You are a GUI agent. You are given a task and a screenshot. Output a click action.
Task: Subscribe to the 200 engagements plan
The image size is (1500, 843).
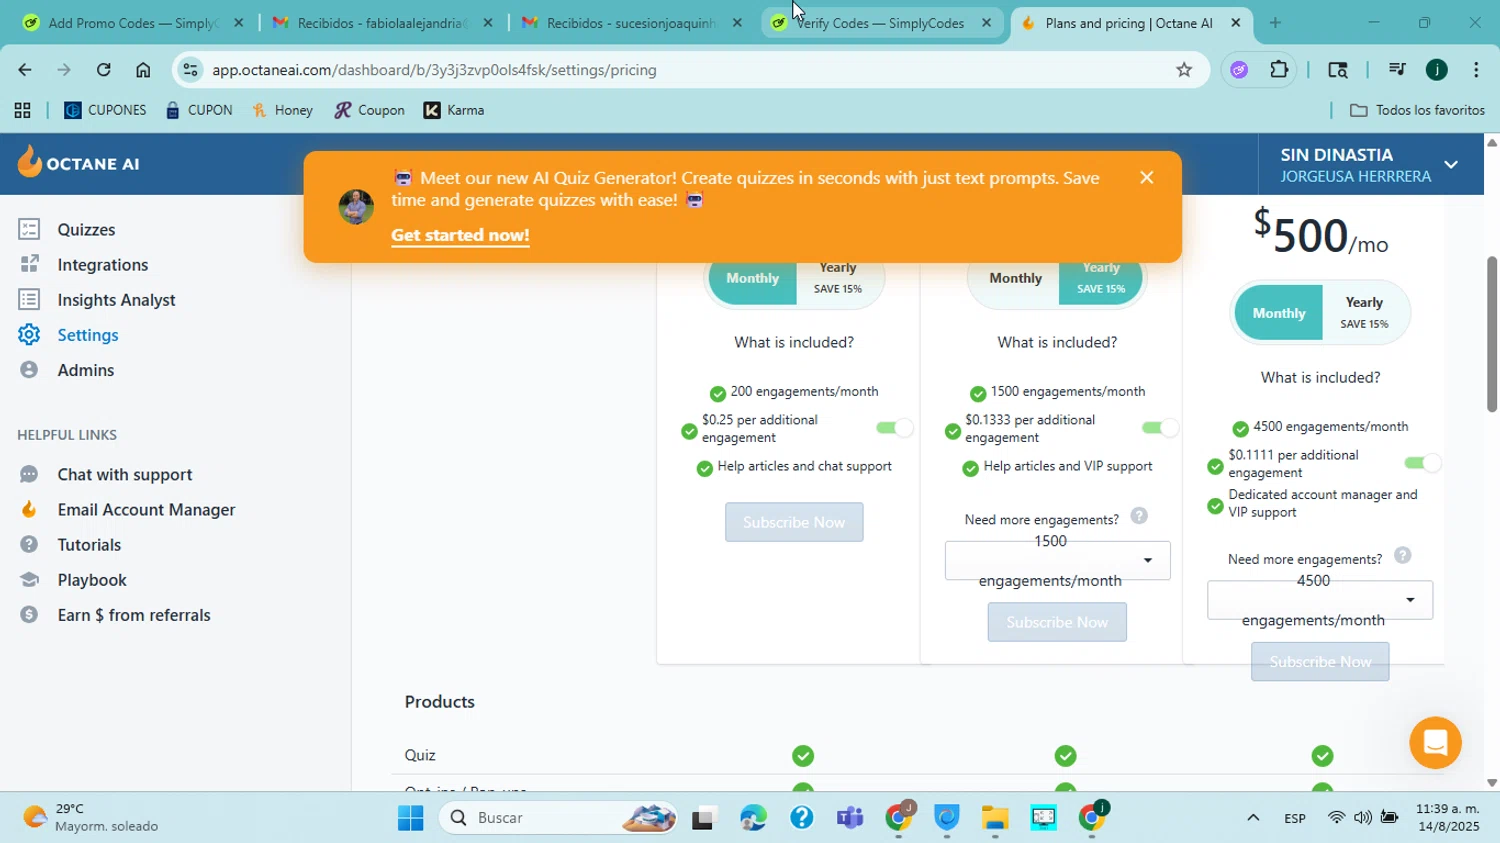click(794, 522)
